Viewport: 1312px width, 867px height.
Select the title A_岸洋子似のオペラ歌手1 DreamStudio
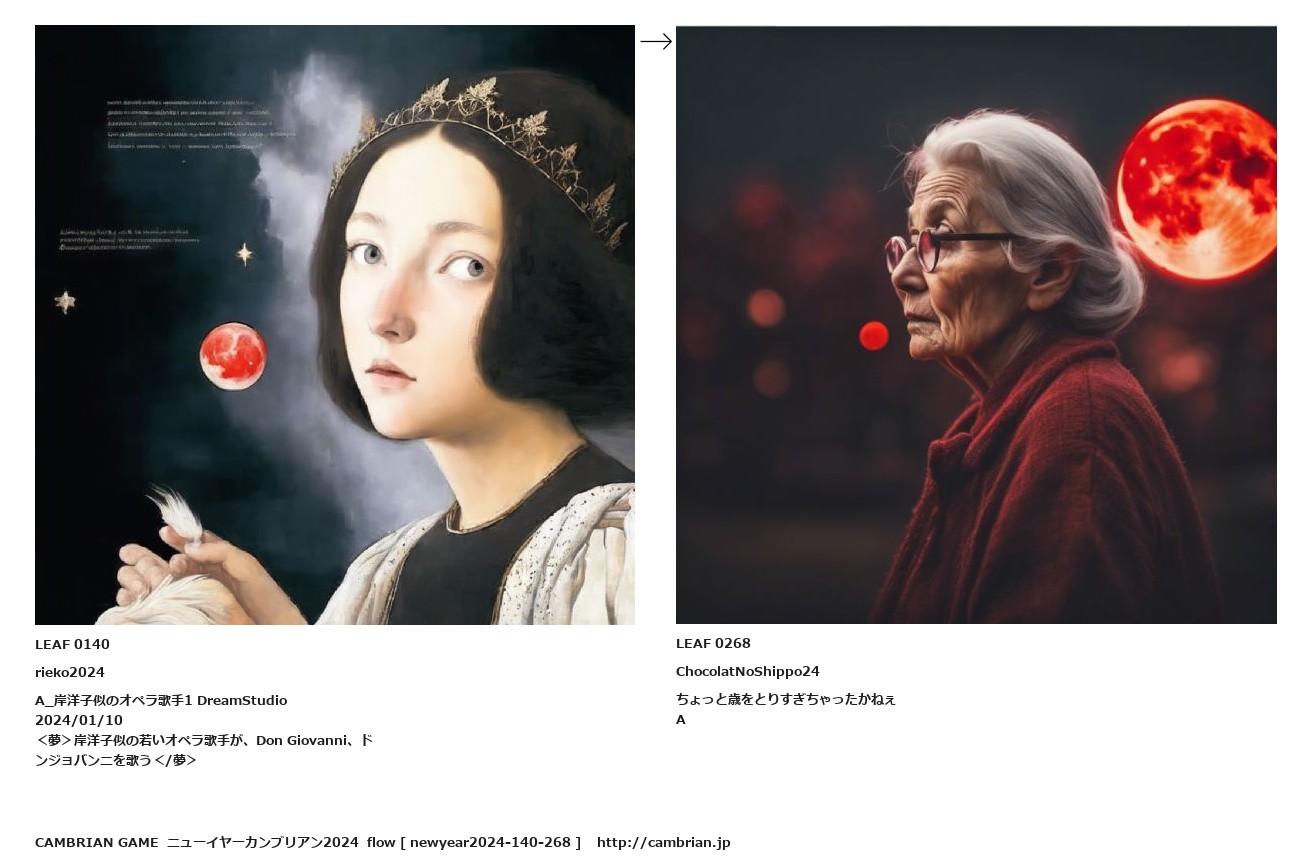point(161,700)
